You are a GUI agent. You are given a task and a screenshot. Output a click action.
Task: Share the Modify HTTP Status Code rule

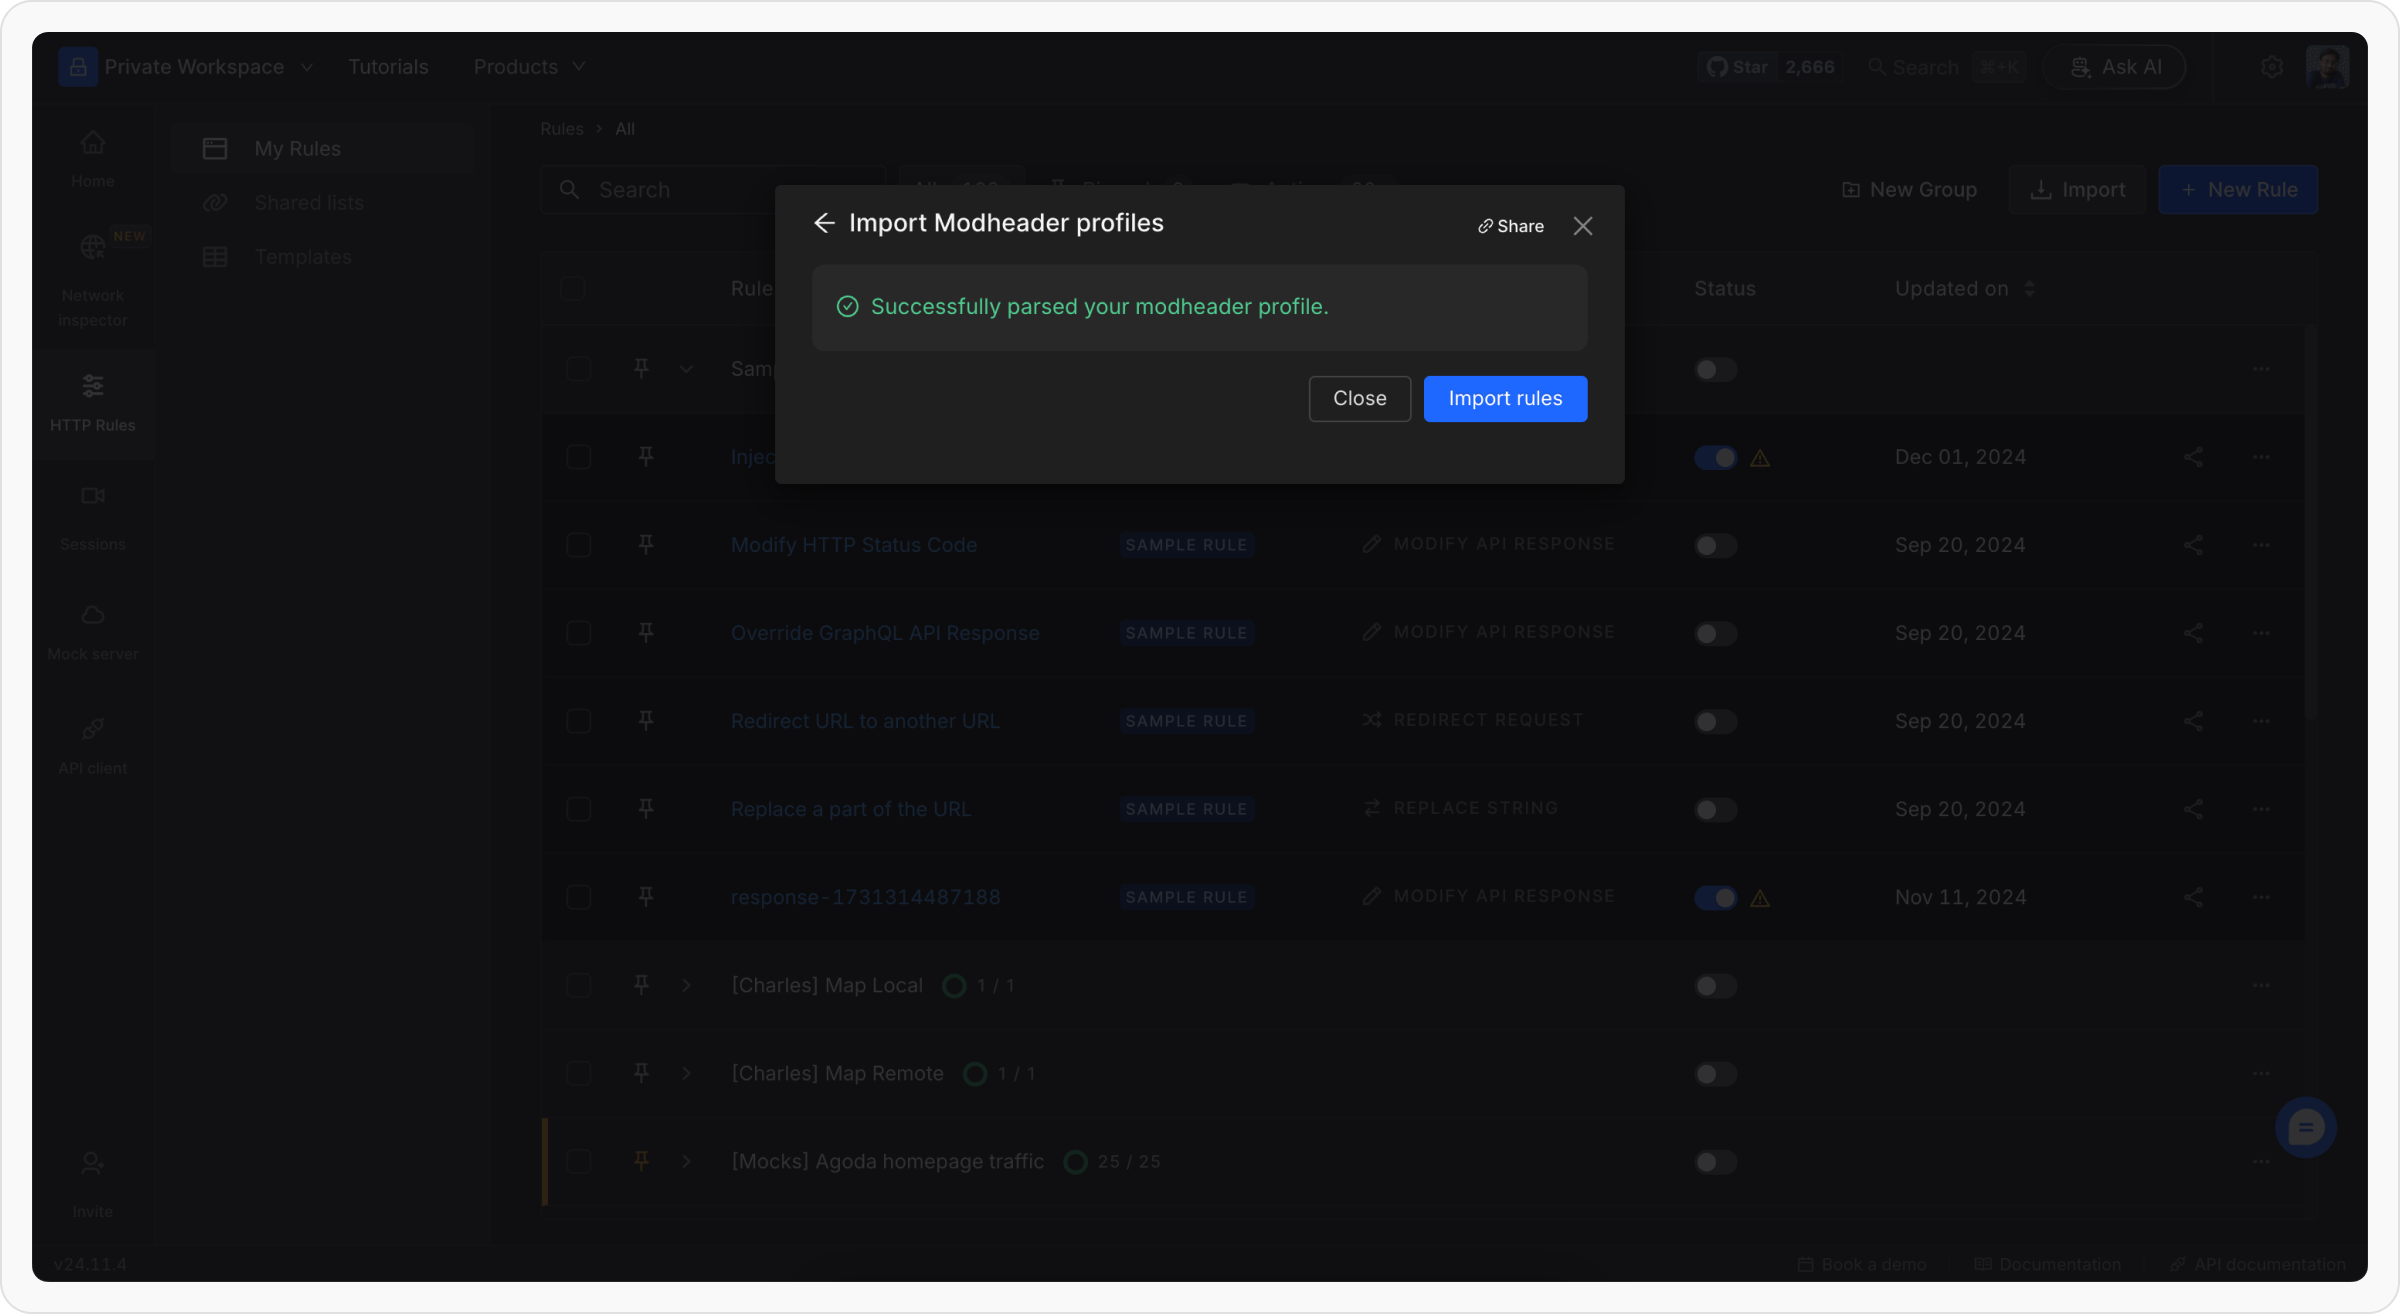tap(2193, 545)
